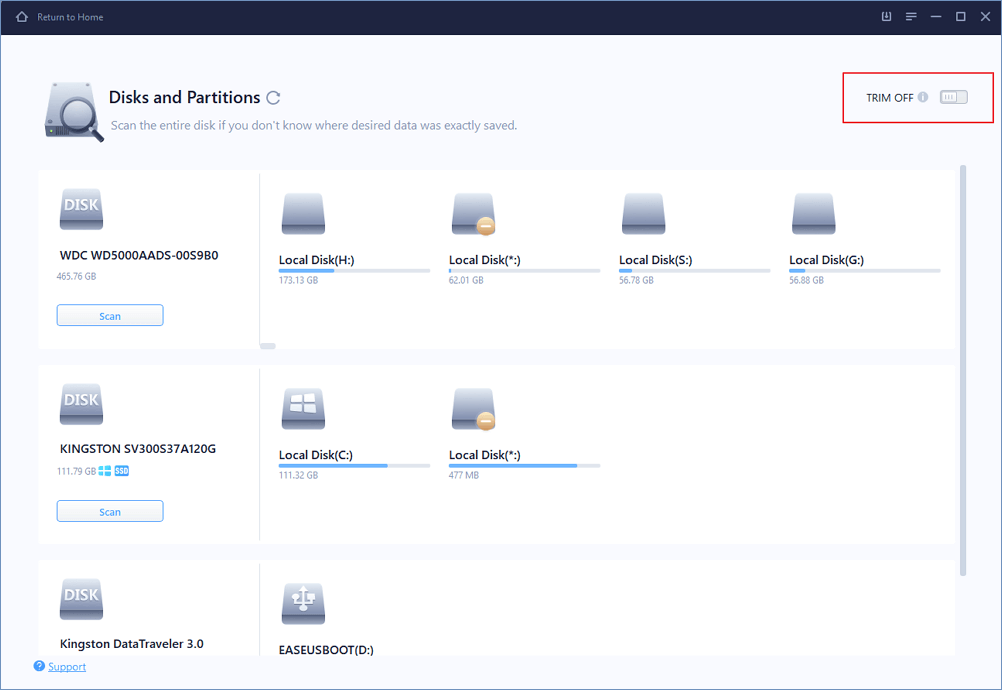Click Return to Home text
The image size is (1002, 690).
[x=70, y=17]
